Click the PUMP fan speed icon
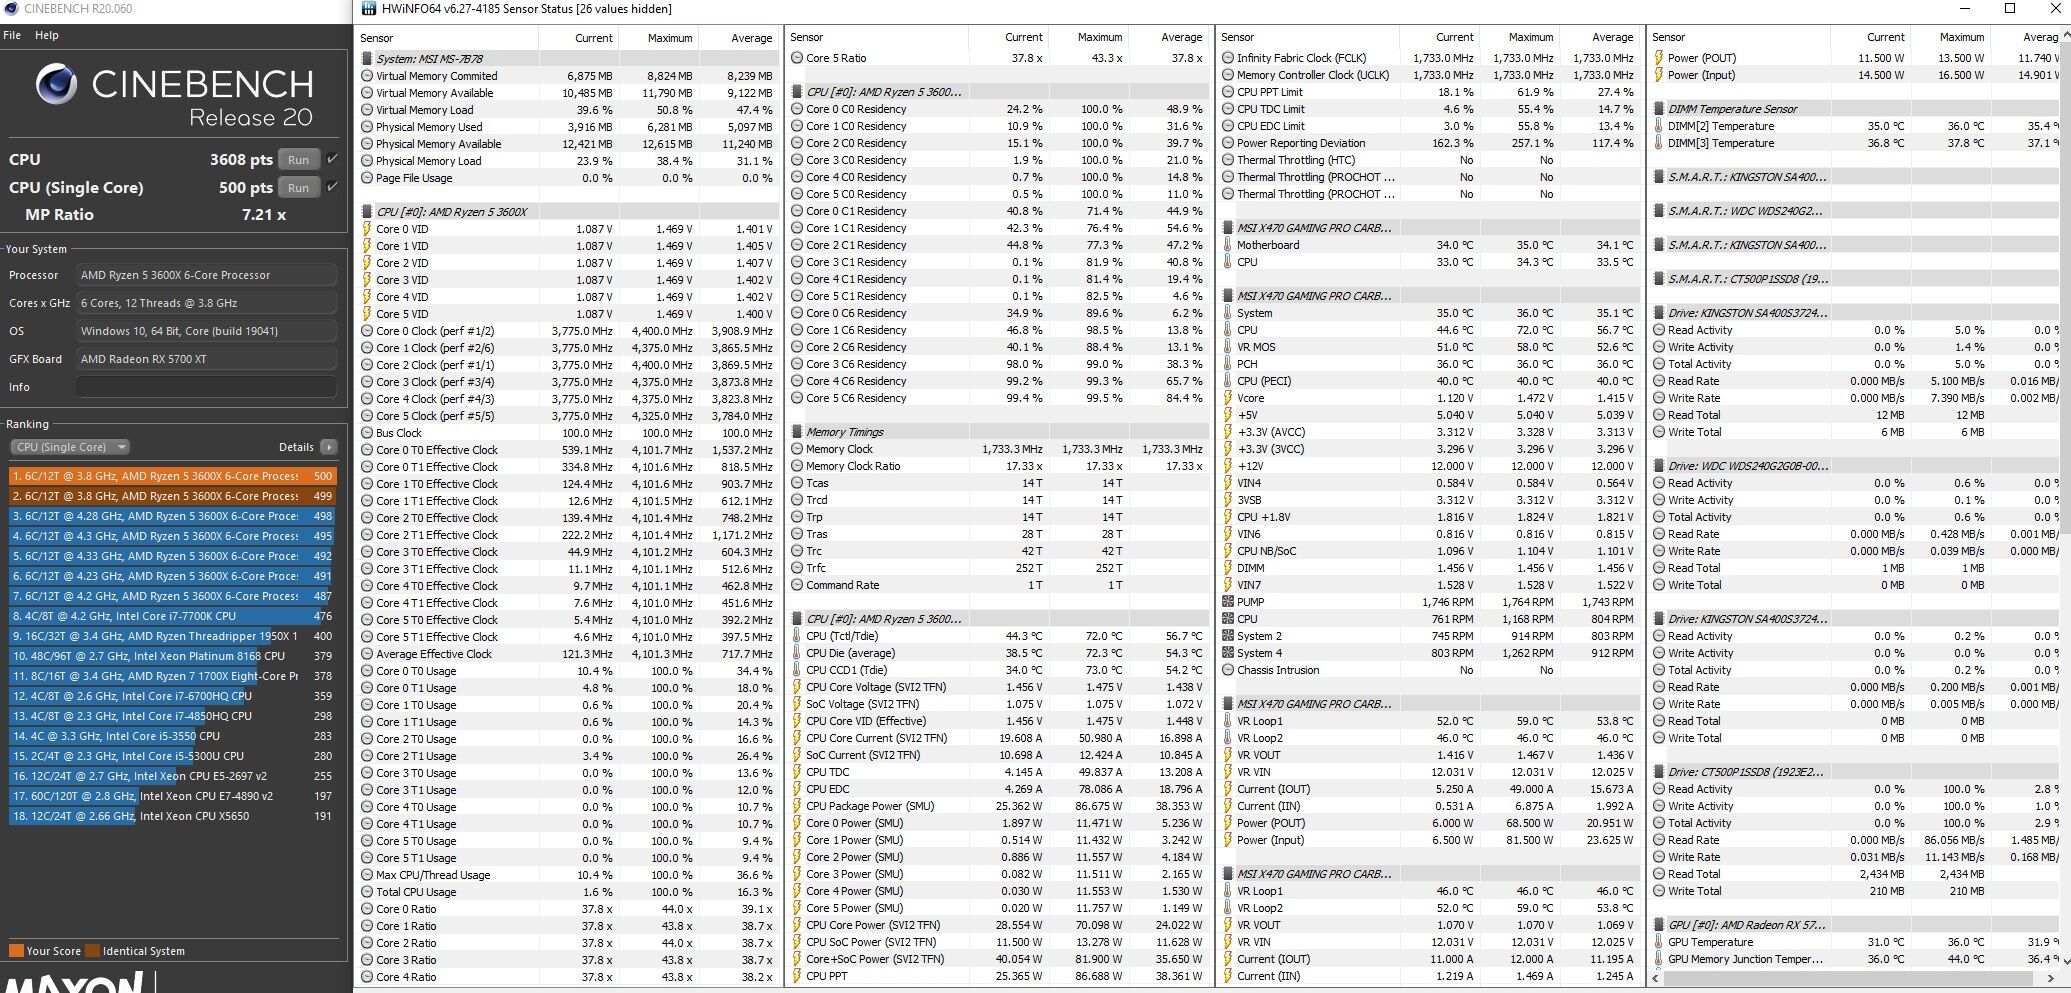This screenshot has height=993, width=2071. (x=1228, y=602)
